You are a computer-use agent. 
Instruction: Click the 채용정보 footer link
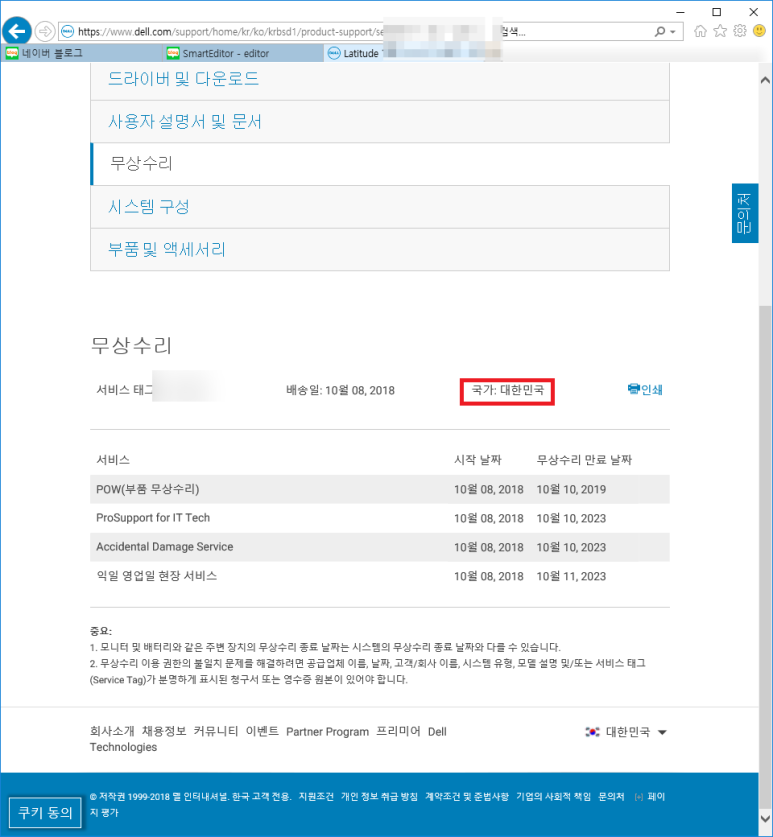[x=164, y=731]
